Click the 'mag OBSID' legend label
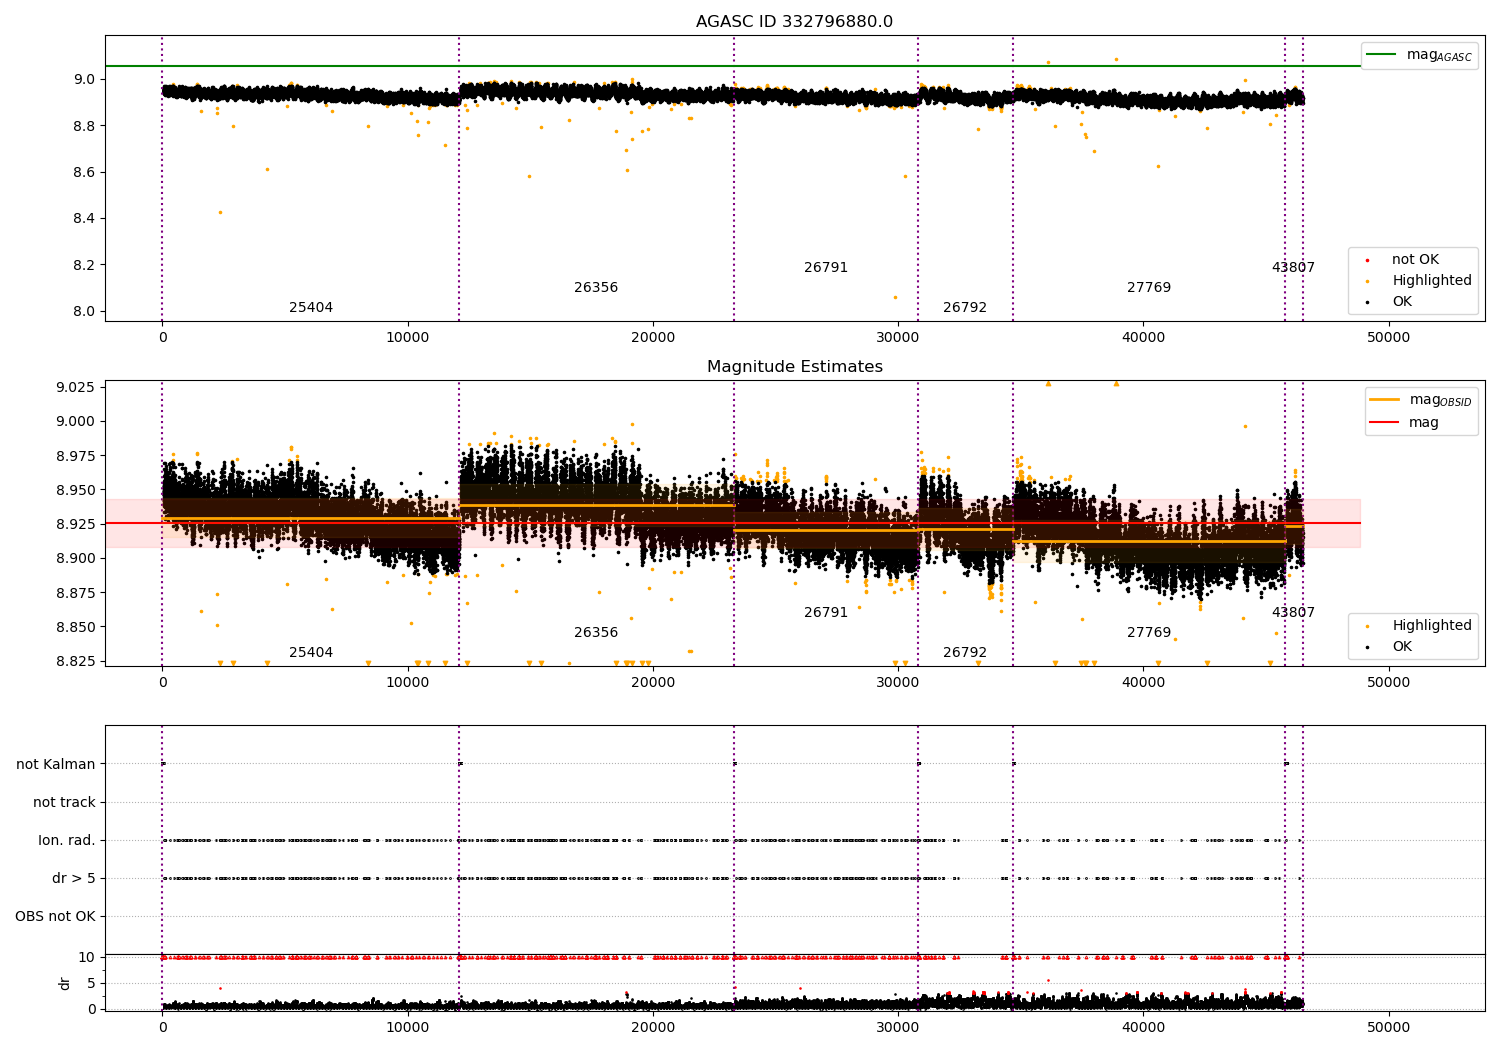 [1440, 400]
